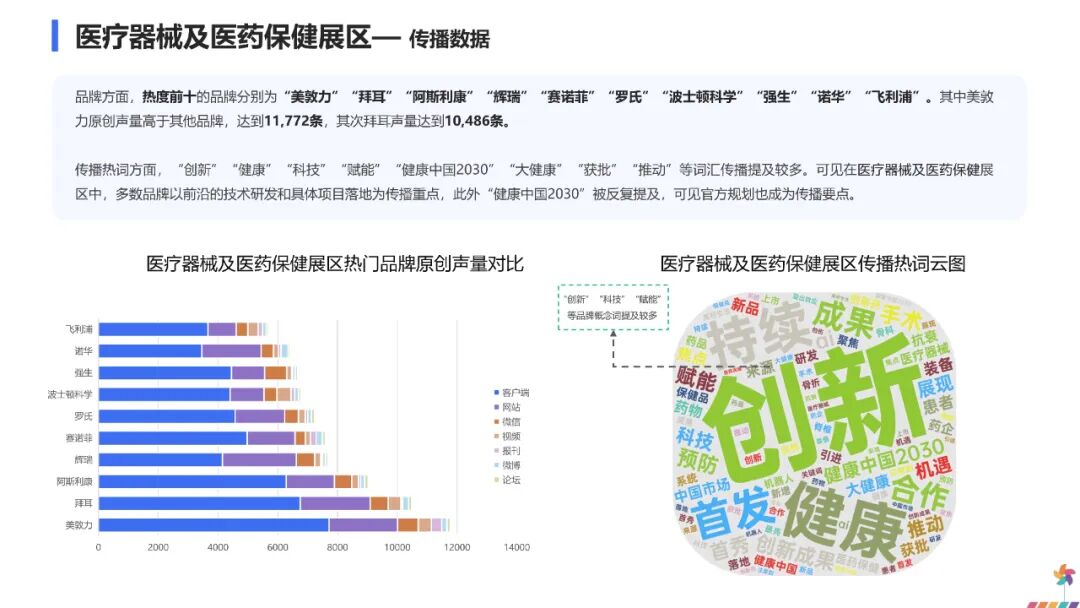Click the 罗氏 axis label in bar chart
Screen dimensions: 1080x608
[x=83, y=416]
